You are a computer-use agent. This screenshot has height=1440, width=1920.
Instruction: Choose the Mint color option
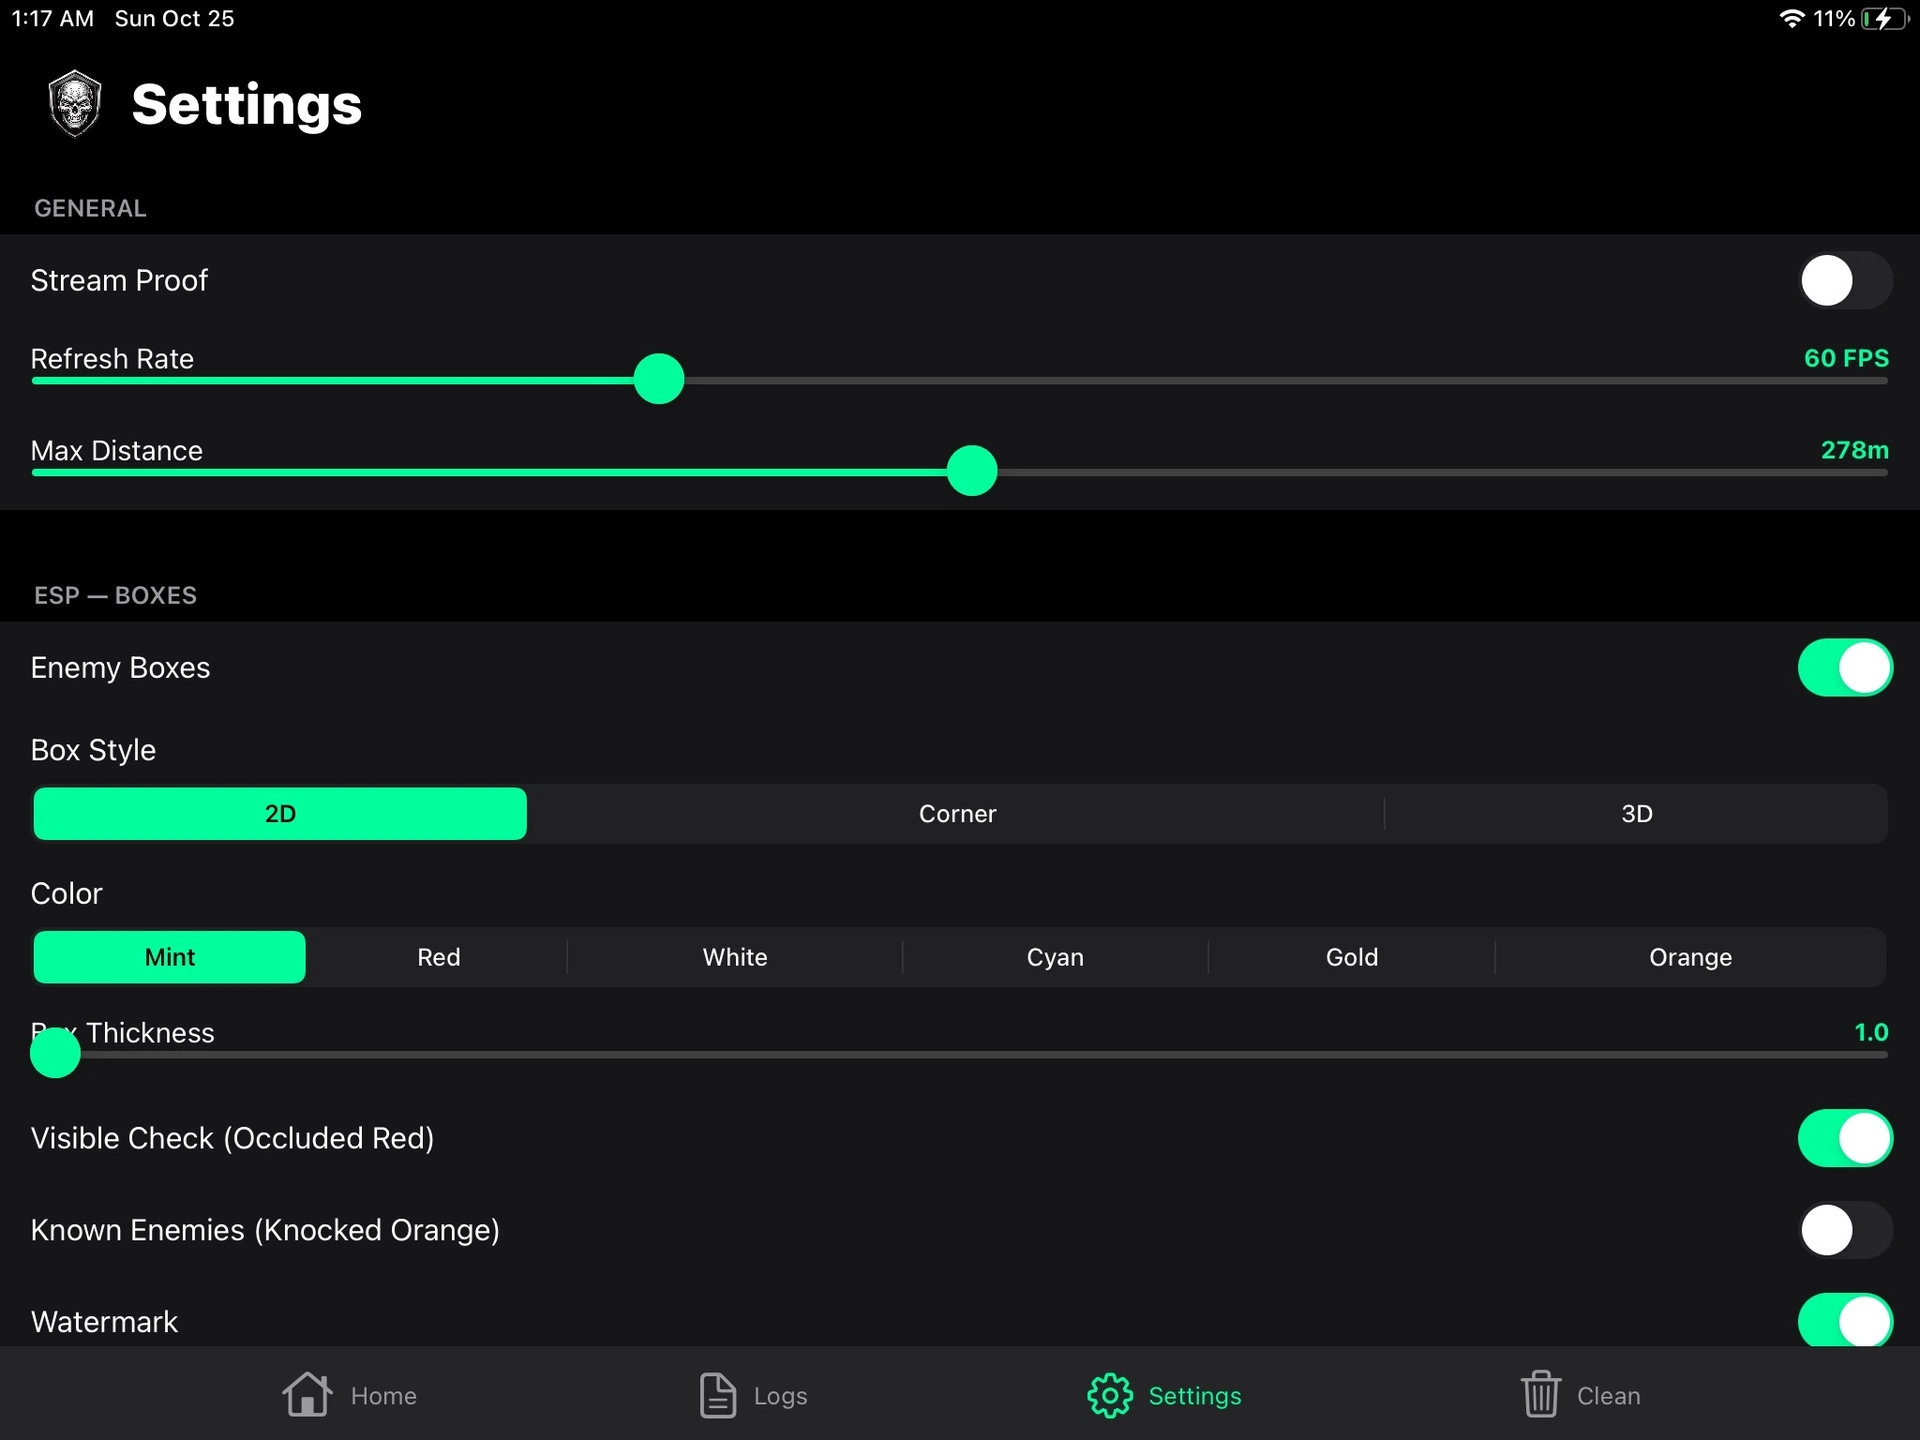[x=170, y=957]
